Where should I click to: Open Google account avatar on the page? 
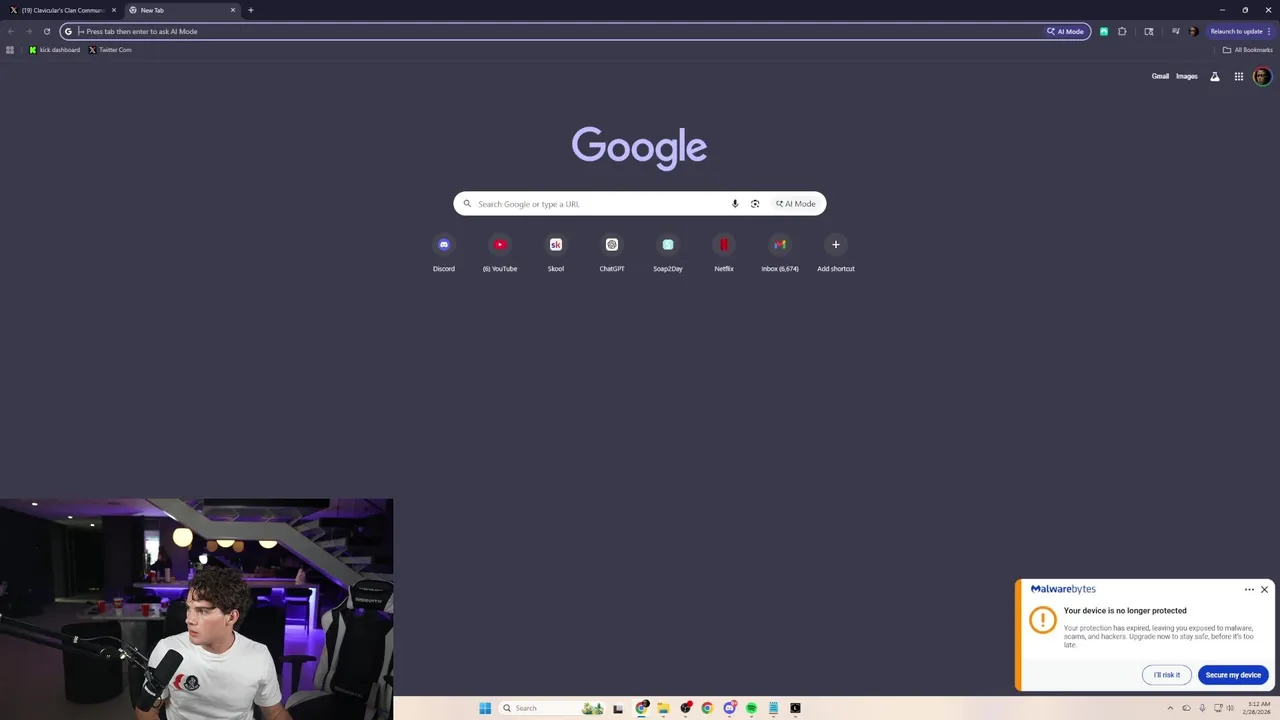(1262, 76)
